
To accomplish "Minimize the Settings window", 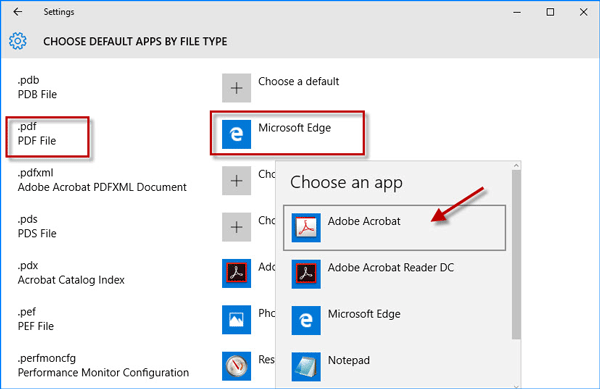I will 517,12.
